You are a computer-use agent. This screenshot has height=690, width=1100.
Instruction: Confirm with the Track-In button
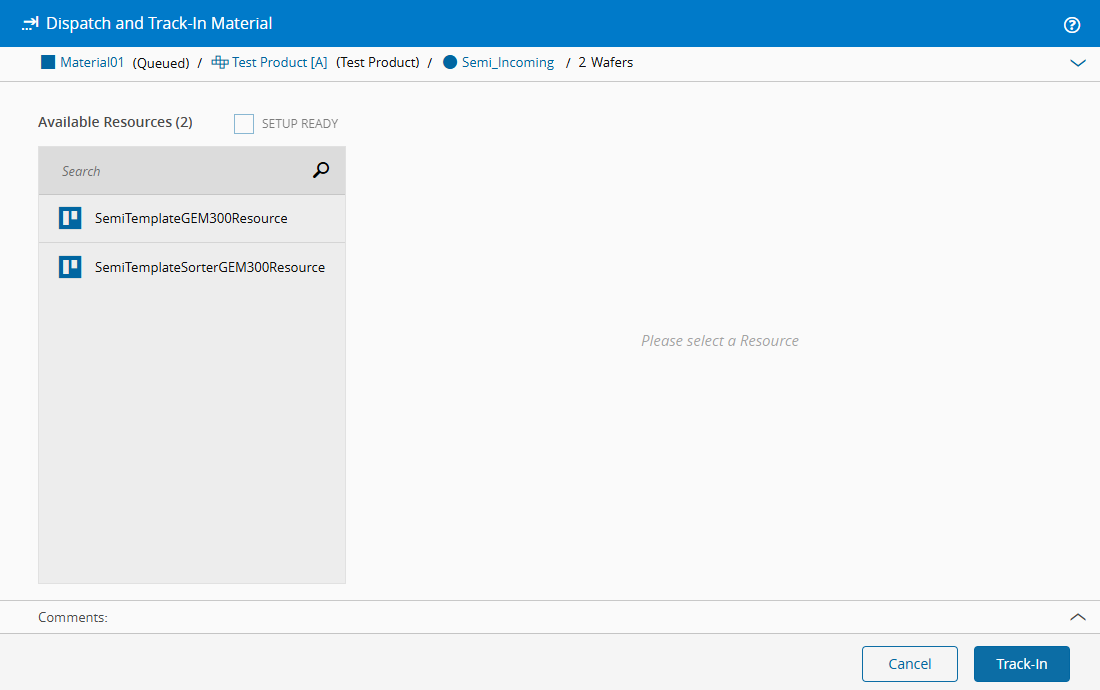(x=1021, y=664)
